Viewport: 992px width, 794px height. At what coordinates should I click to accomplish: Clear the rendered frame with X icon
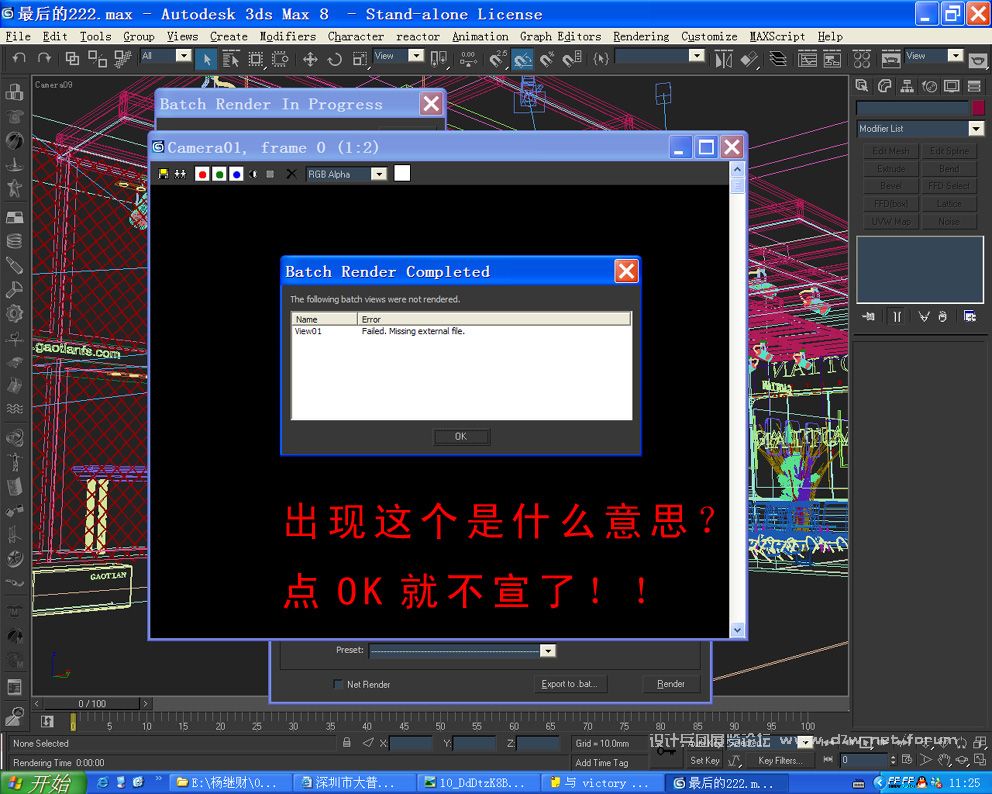coord(291,174)
